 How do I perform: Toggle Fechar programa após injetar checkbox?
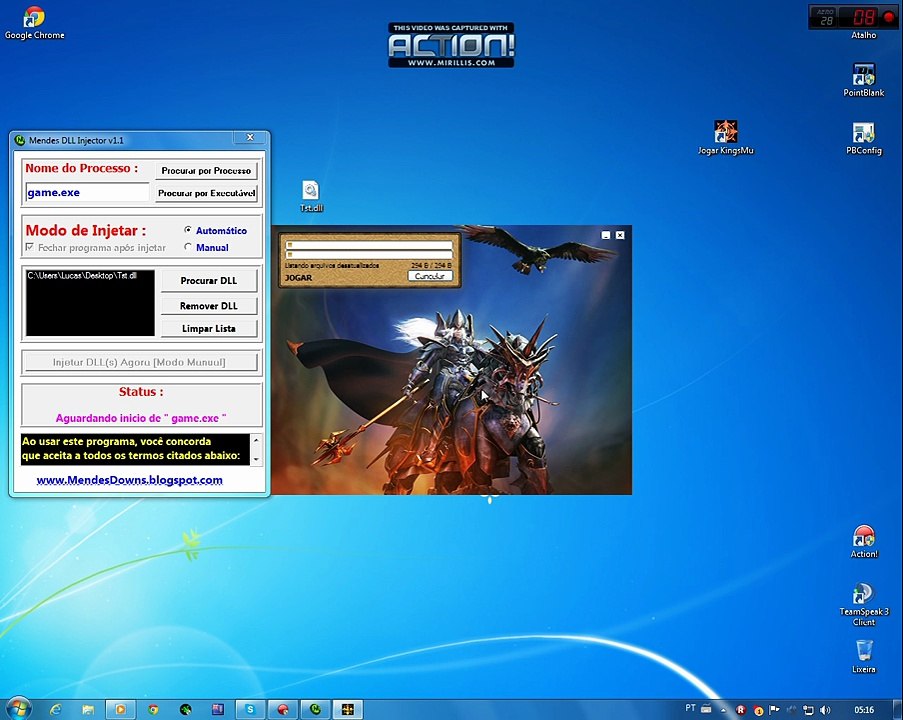click(96, 247)
